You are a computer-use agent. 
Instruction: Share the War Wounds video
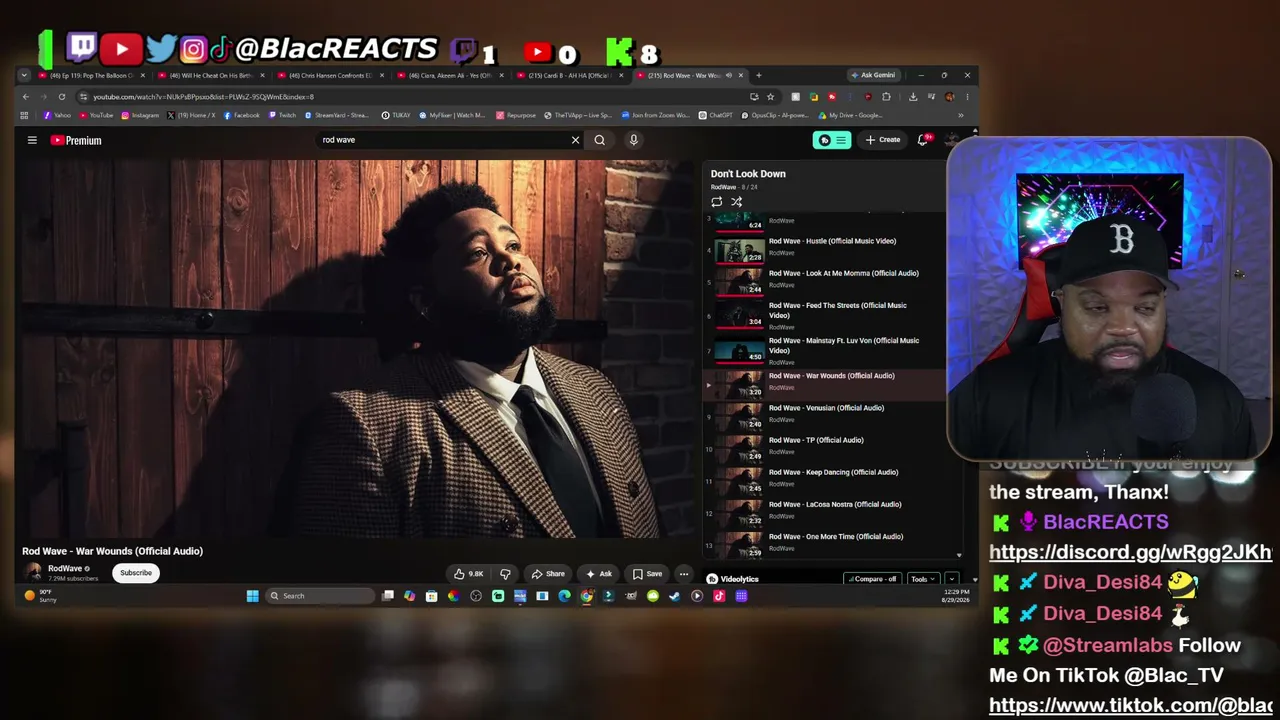click(548, 574)
